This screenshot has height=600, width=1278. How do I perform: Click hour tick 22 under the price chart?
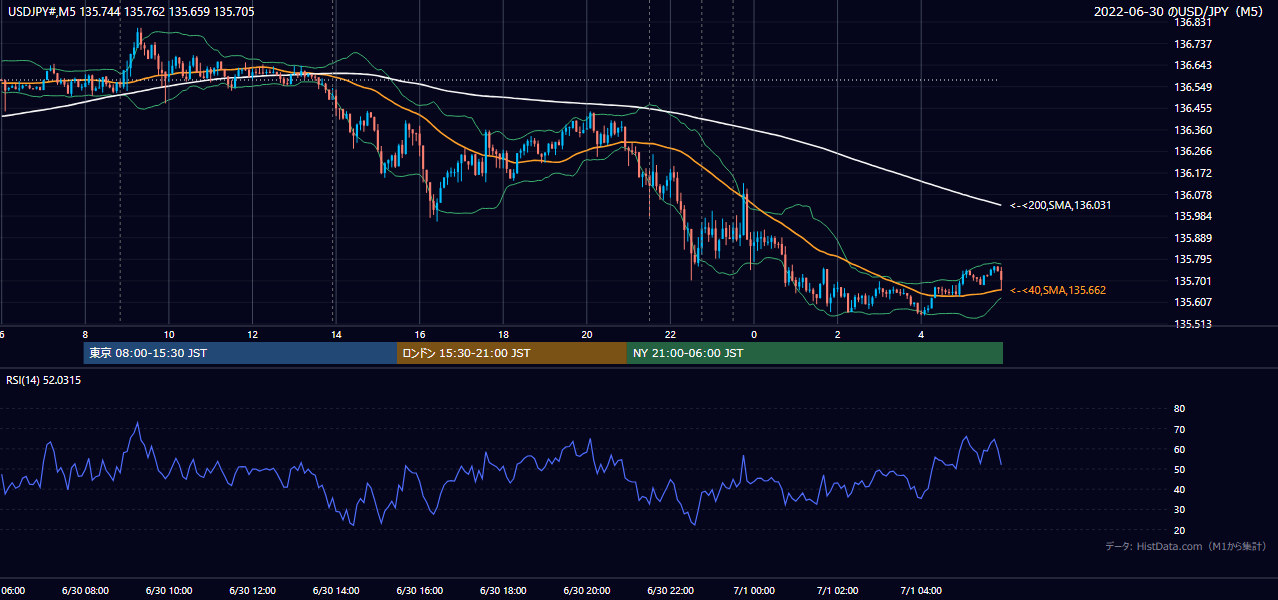tap(670, 334)
